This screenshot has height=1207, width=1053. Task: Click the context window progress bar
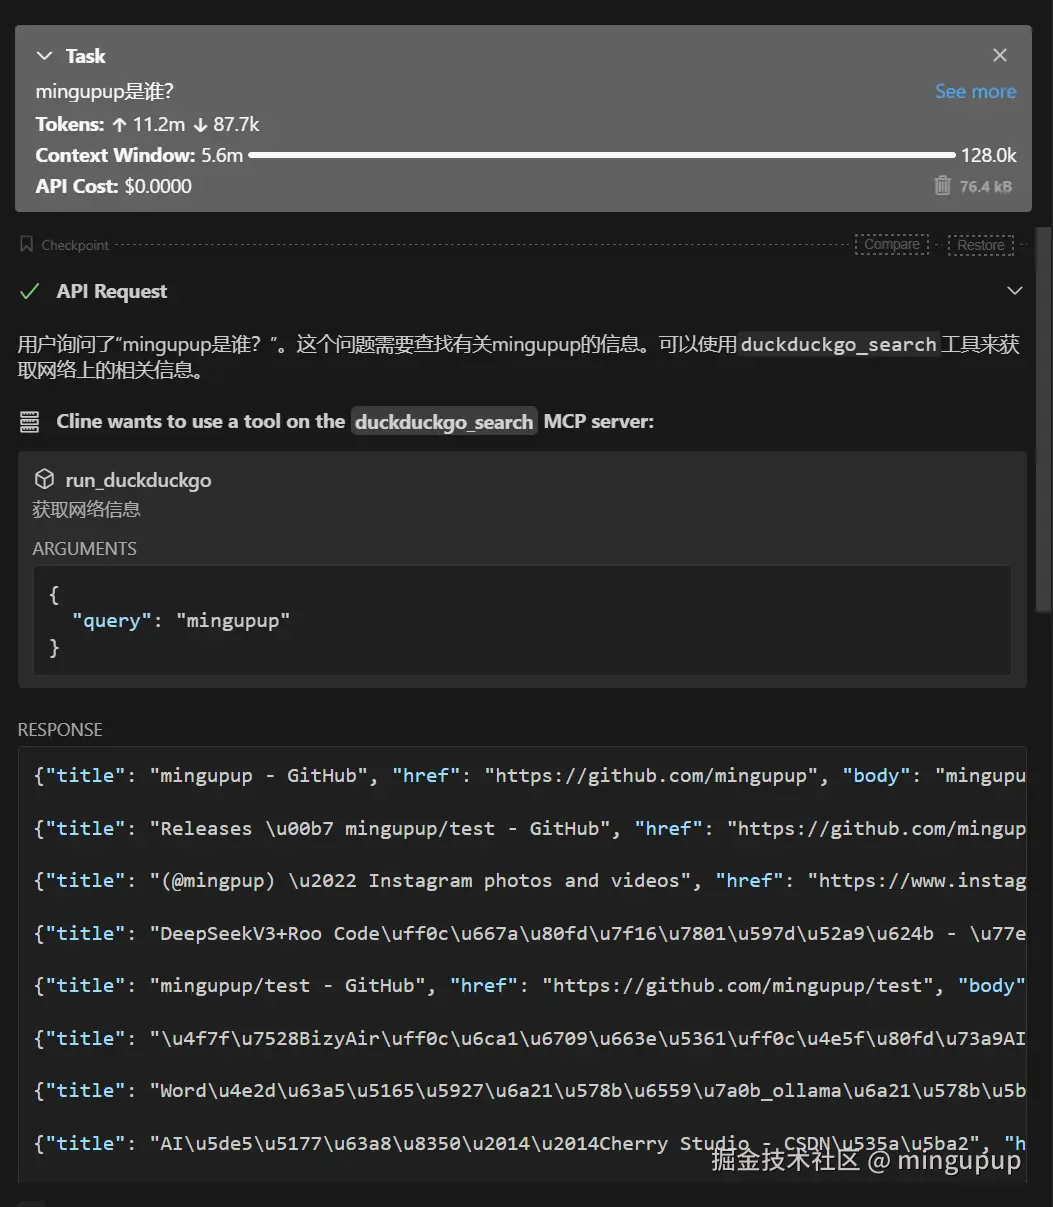[x=601, y=155]
